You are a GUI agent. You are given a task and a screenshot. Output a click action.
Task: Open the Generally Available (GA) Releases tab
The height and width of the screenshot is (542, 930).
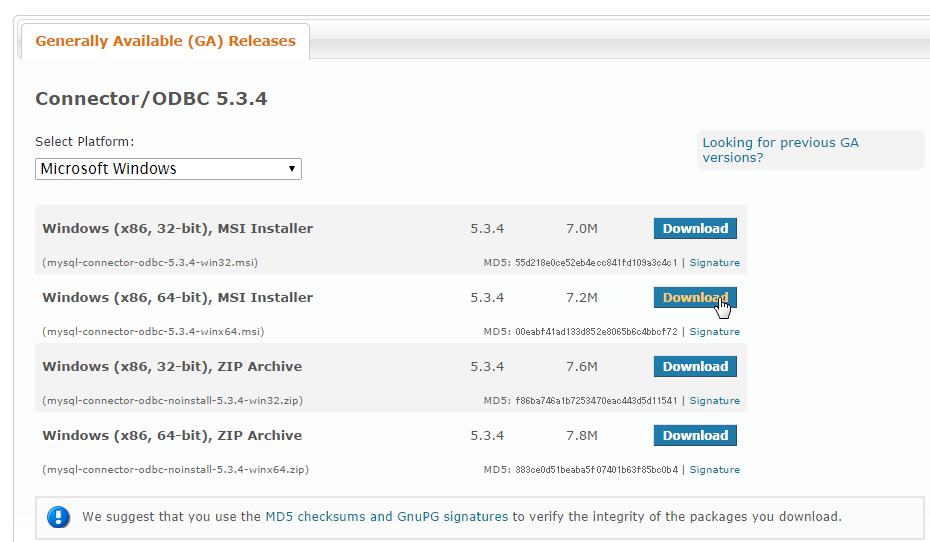pyautogui.click(x=165, y=41)
